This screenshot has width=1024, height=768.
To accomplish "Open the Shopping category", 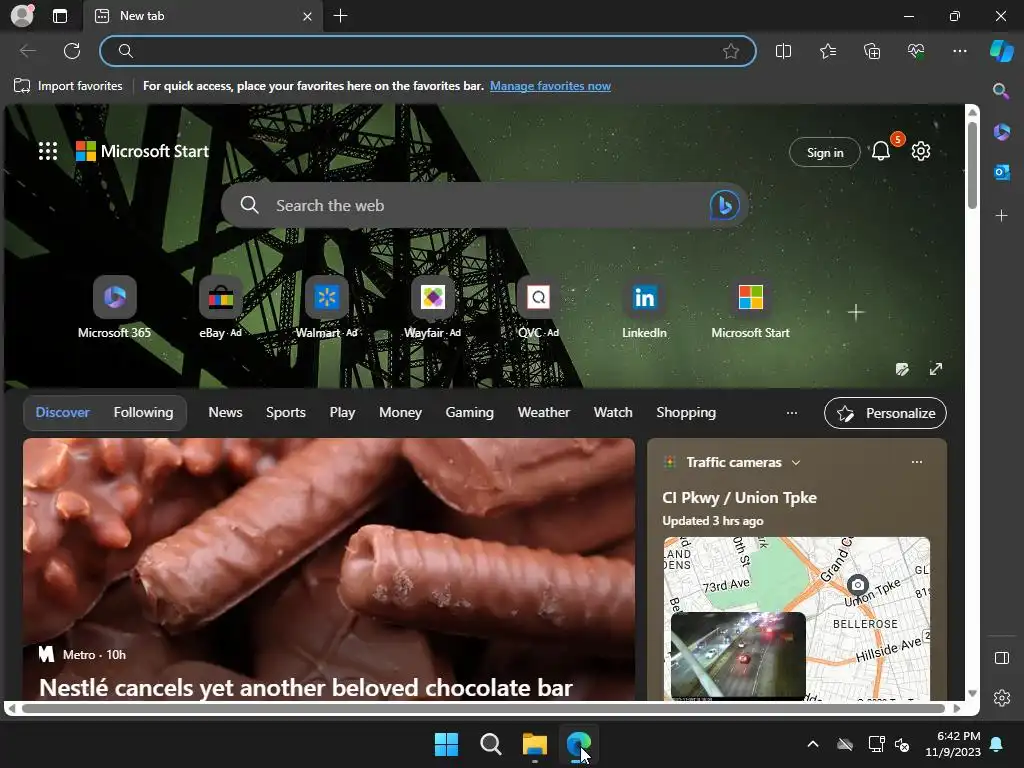I will click(x=686, y=412).
